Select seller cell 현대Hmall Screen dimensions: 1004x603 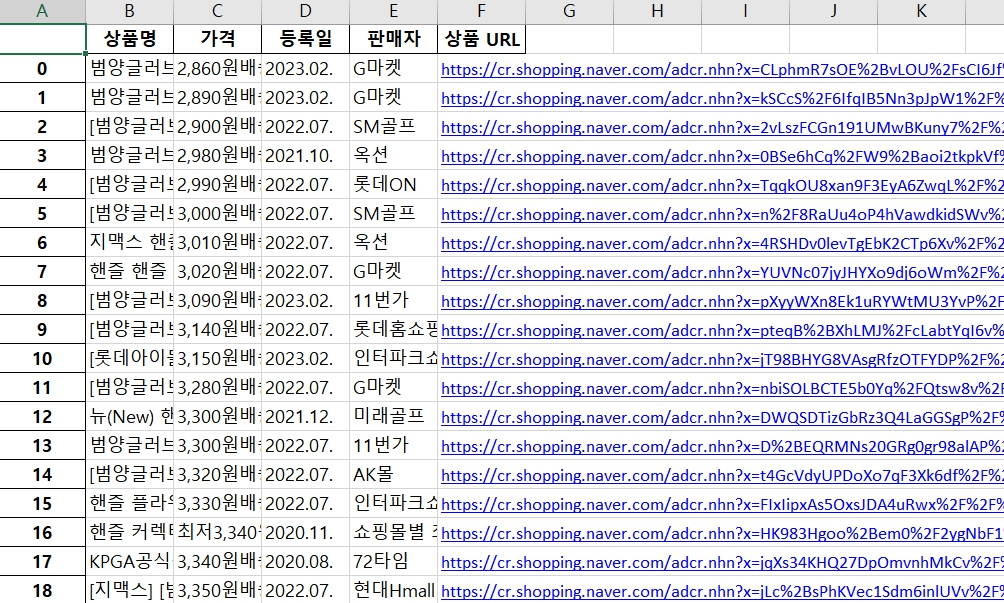pyautogui.click(x=393, y=590)
